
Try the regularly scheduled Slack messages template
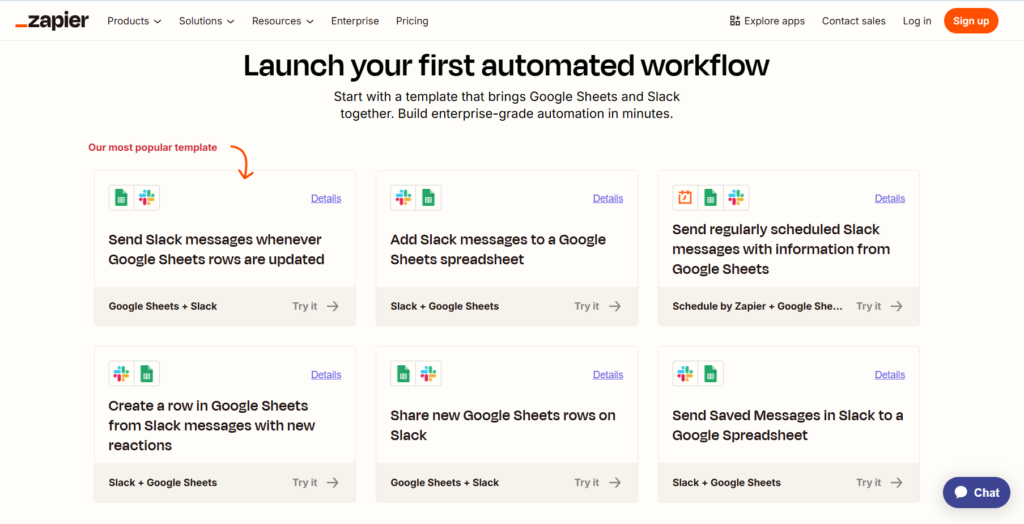coord(880,306)
